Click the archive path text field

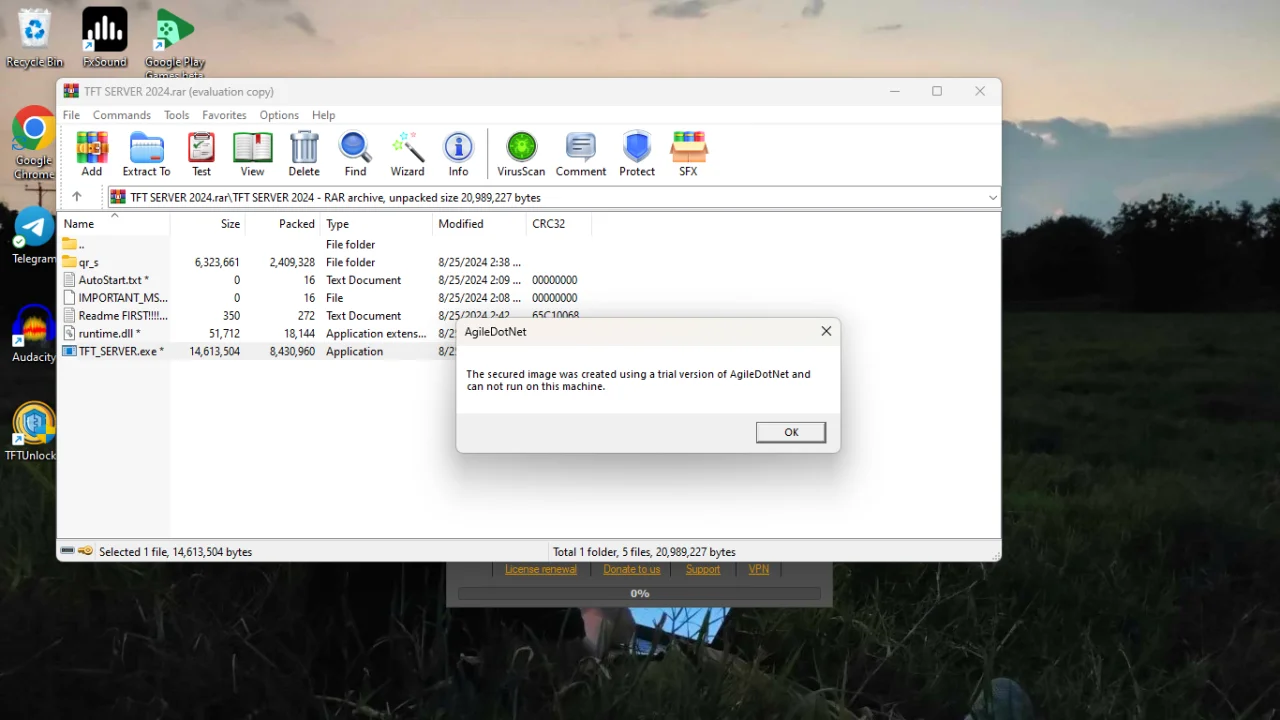coord(555,197)
